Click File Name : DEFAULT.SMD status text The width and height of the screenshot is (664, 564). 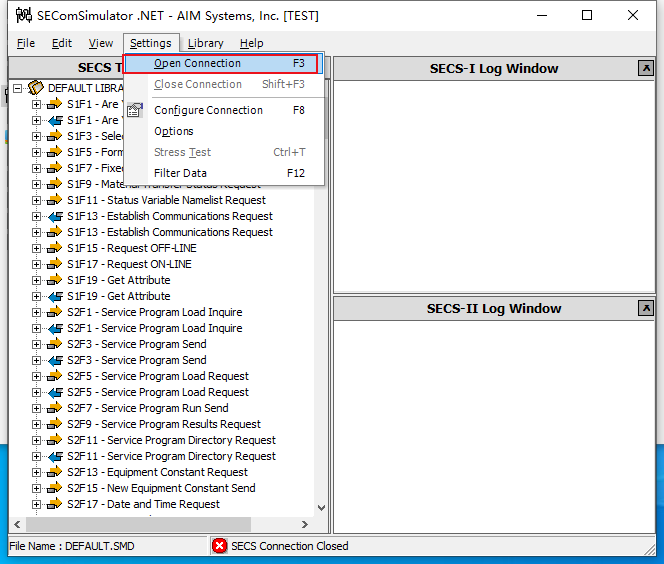click(x=72, y=546)
